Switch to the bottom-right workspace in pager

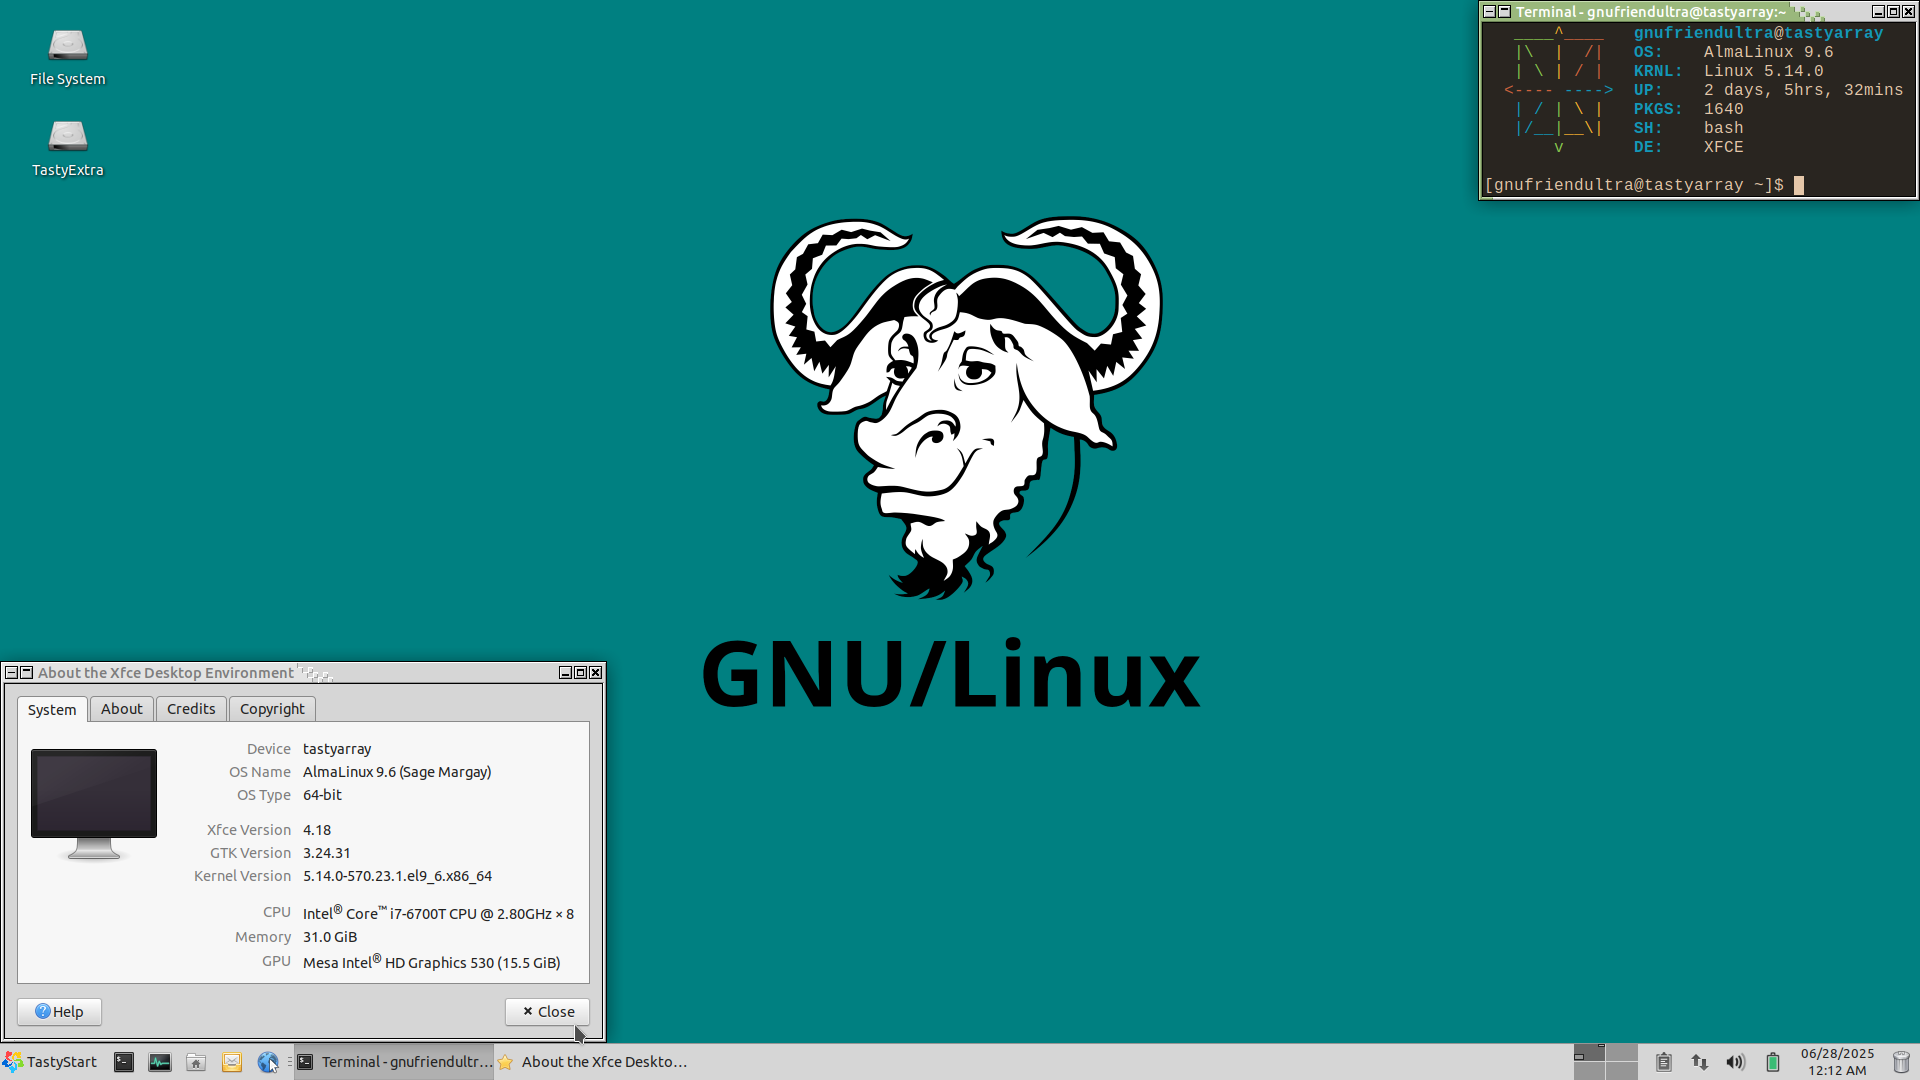click(1622, 1071)
